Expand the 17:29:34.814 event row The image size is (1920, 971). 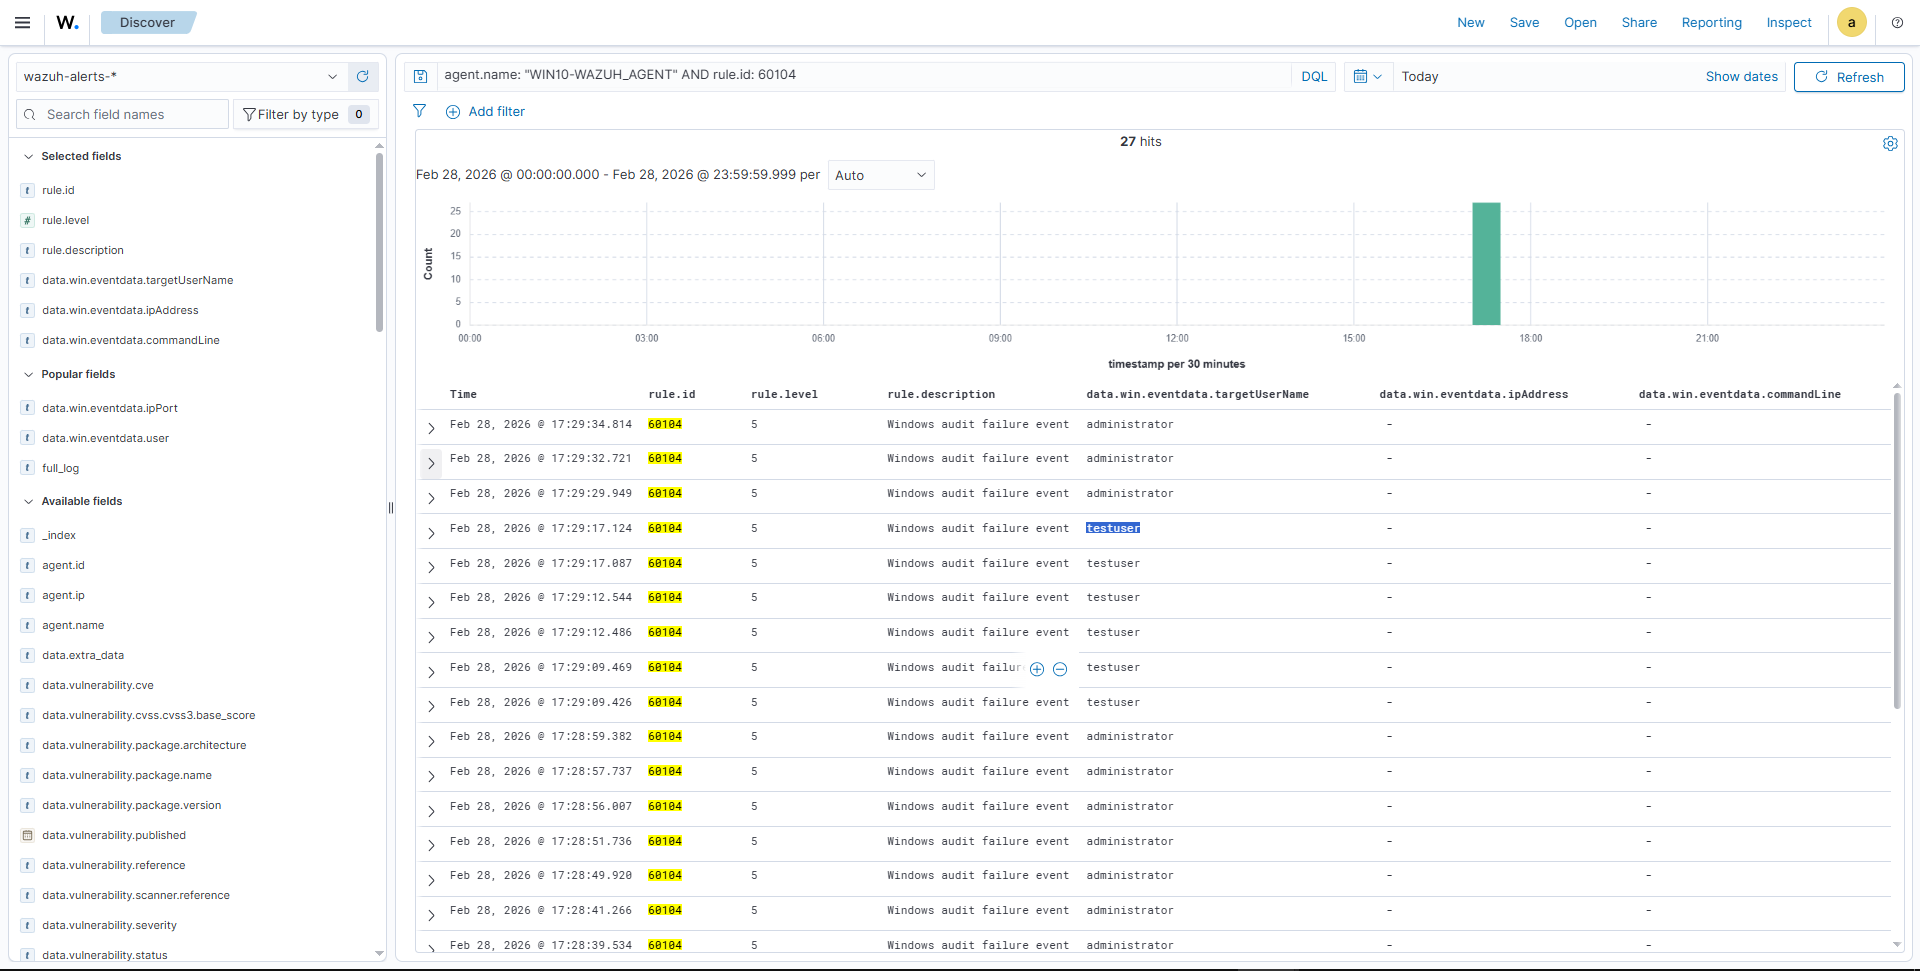pyautogui.click(x=431, y=428)
